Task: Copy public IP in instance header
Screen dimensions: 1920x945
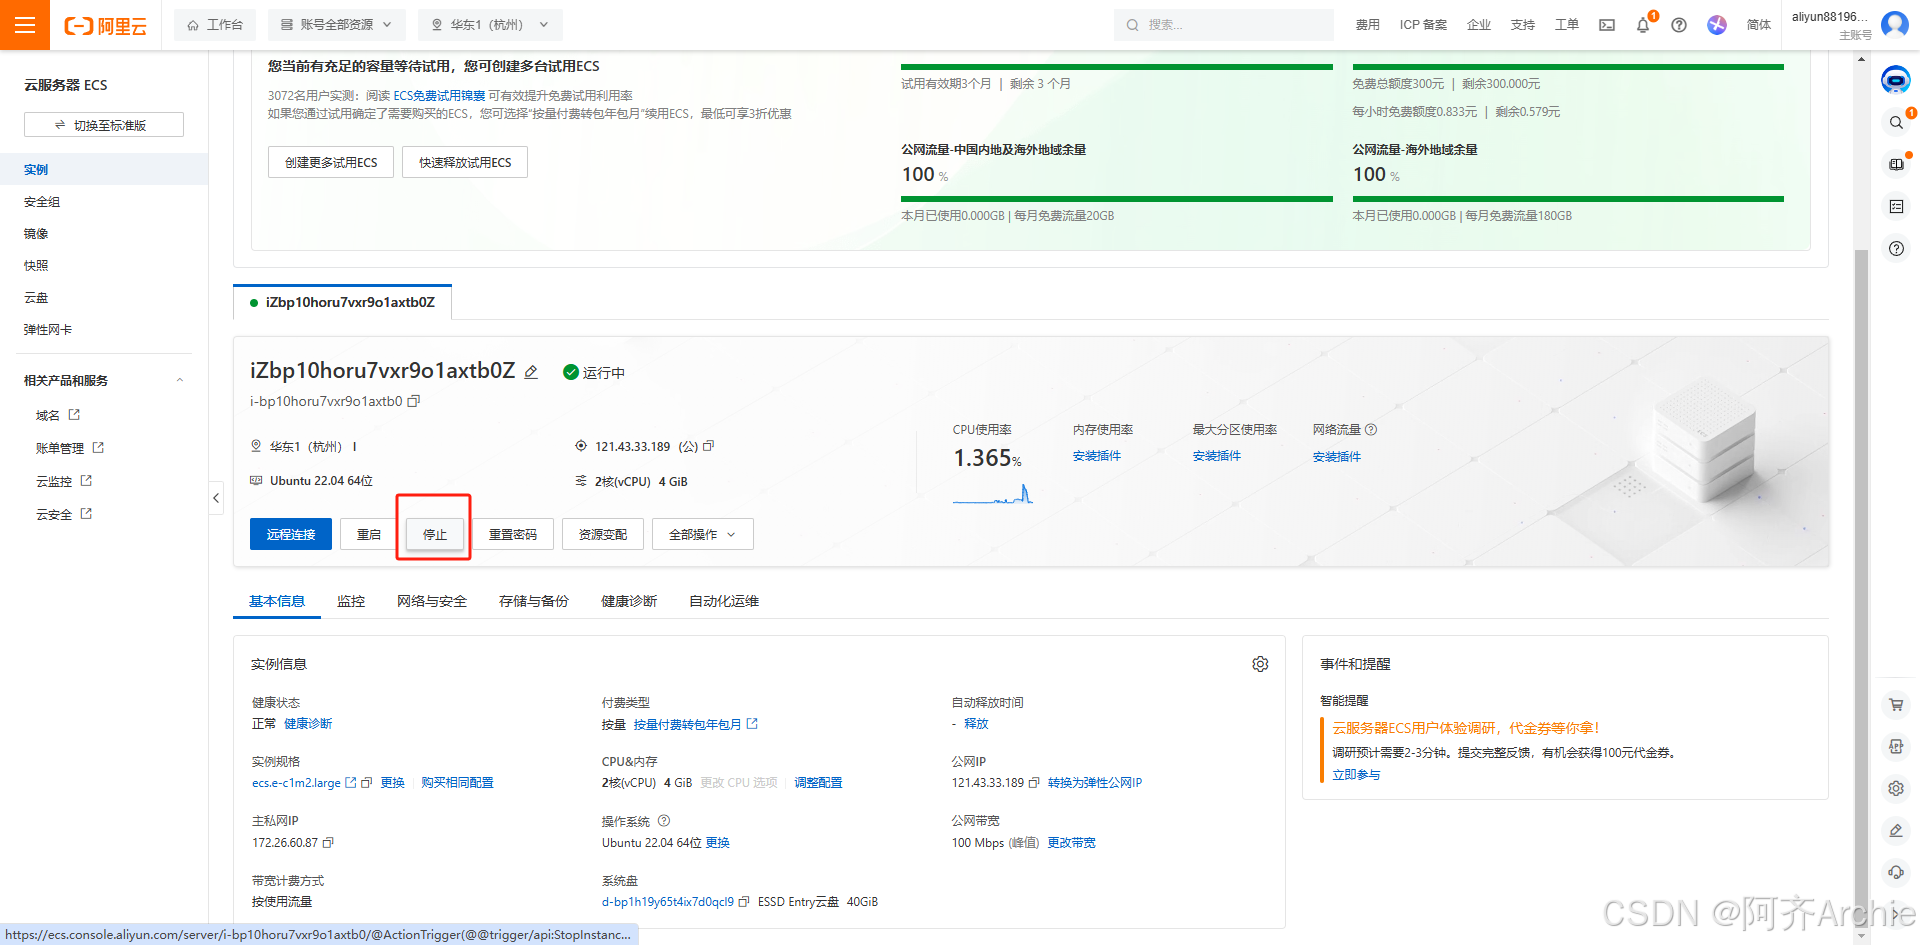Action: coord(709,446)
